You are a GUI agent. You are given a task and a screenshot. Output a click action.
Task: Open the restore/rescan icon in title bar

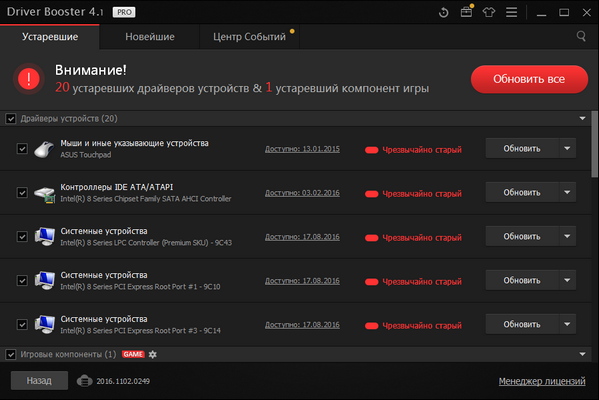click(x=444, y=13)
